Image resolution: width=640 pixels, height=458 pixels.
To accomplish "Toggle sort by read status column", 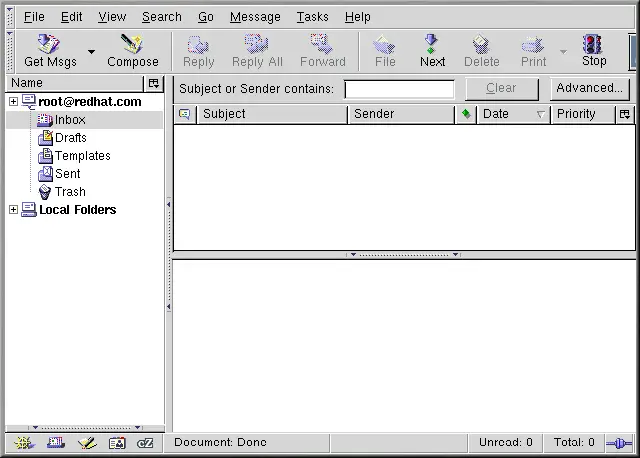I will click(x=466, y=114).
